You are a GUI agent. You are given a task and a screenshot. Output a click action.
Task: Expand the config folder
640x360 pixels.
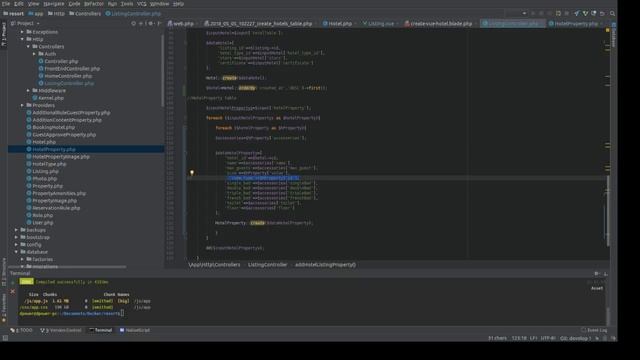point(16,244)
